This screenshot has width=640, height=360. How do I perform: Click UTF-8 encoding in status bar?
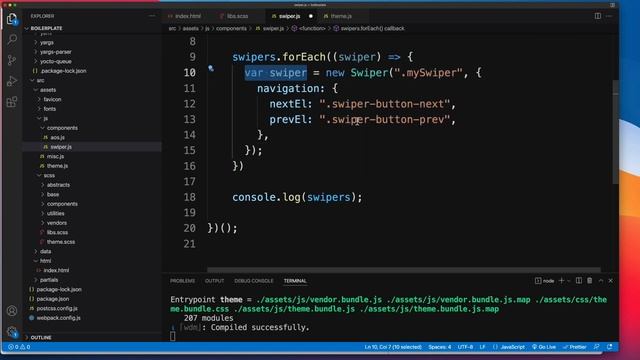(x=465, y=347)
